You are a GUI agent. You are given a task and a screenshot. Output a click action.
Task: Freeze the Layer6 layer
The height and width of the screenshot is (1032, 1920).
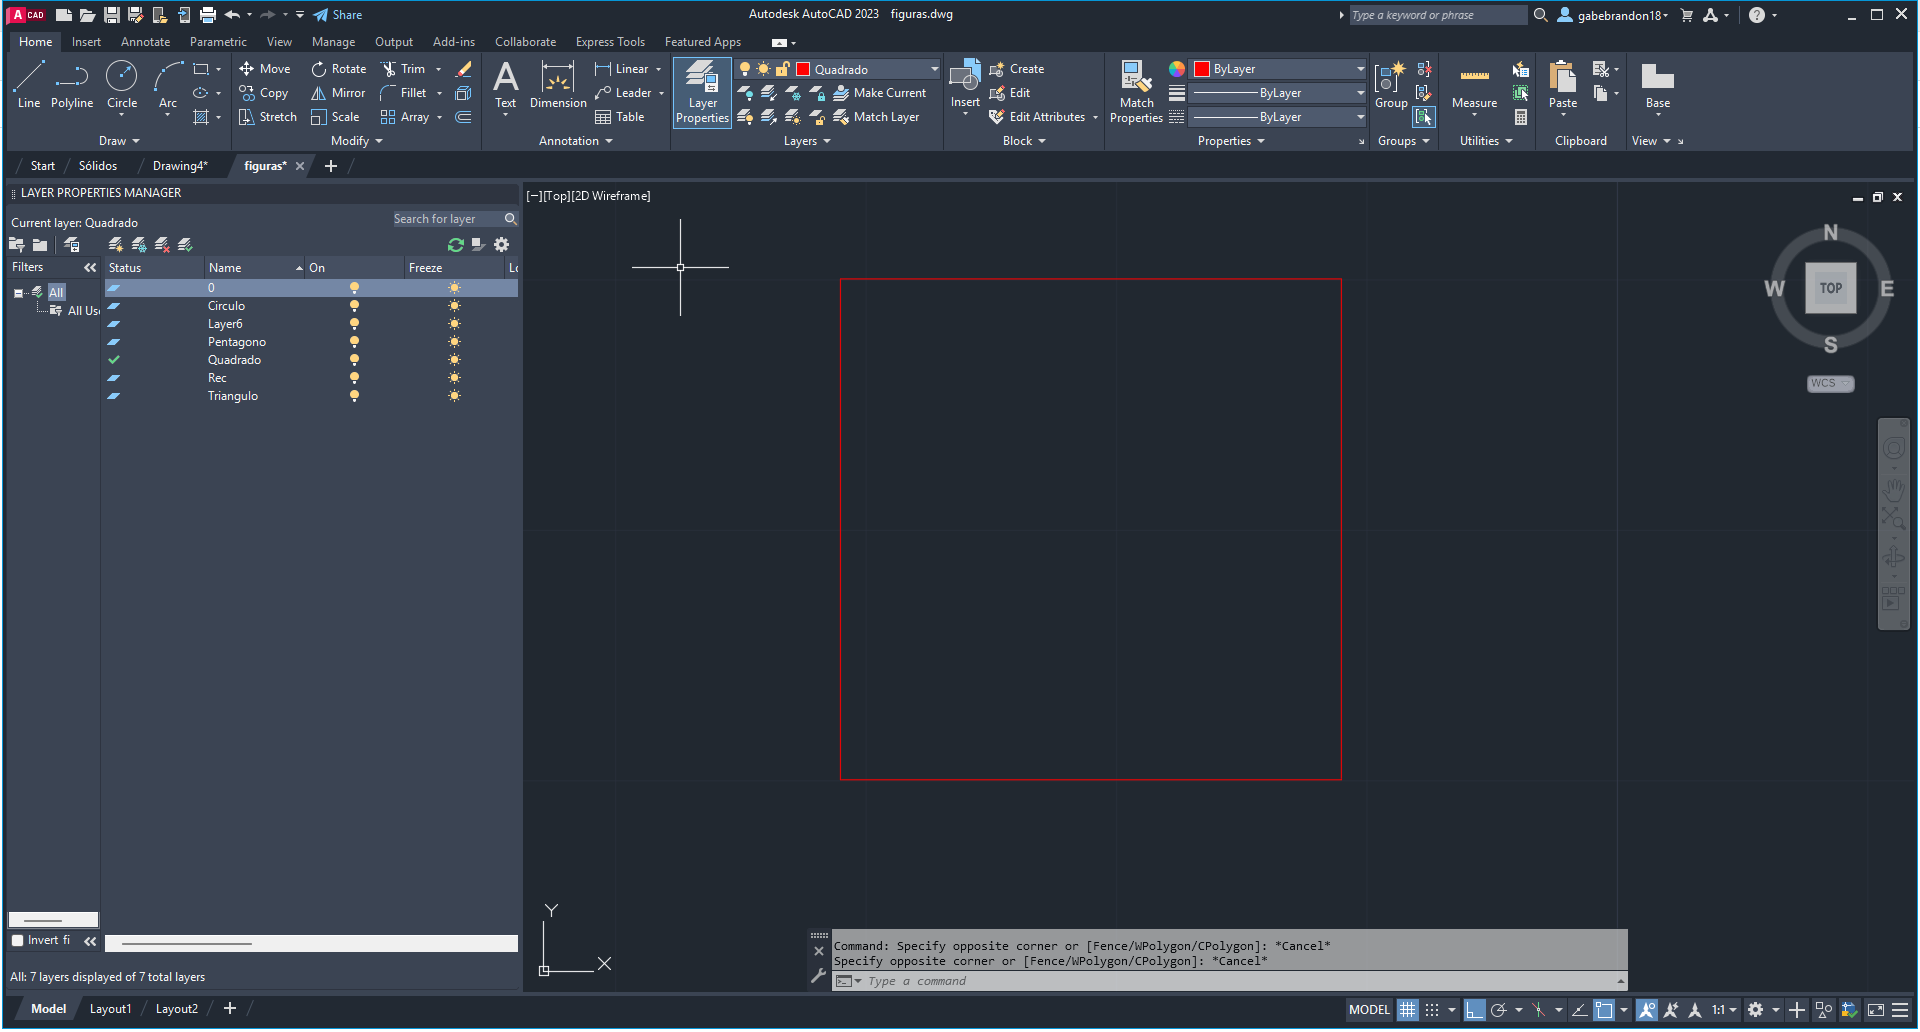pos(454,324)
